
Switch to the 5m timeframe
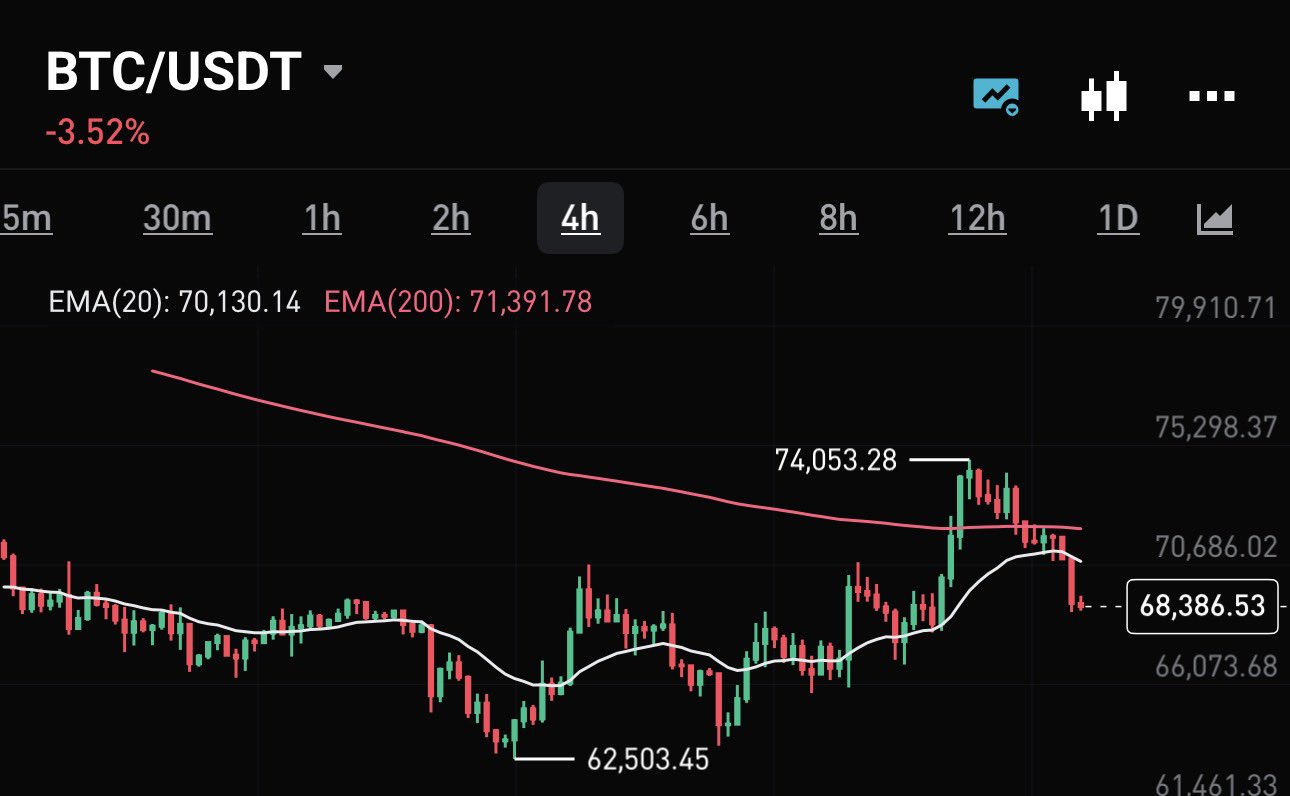[27, 218]
